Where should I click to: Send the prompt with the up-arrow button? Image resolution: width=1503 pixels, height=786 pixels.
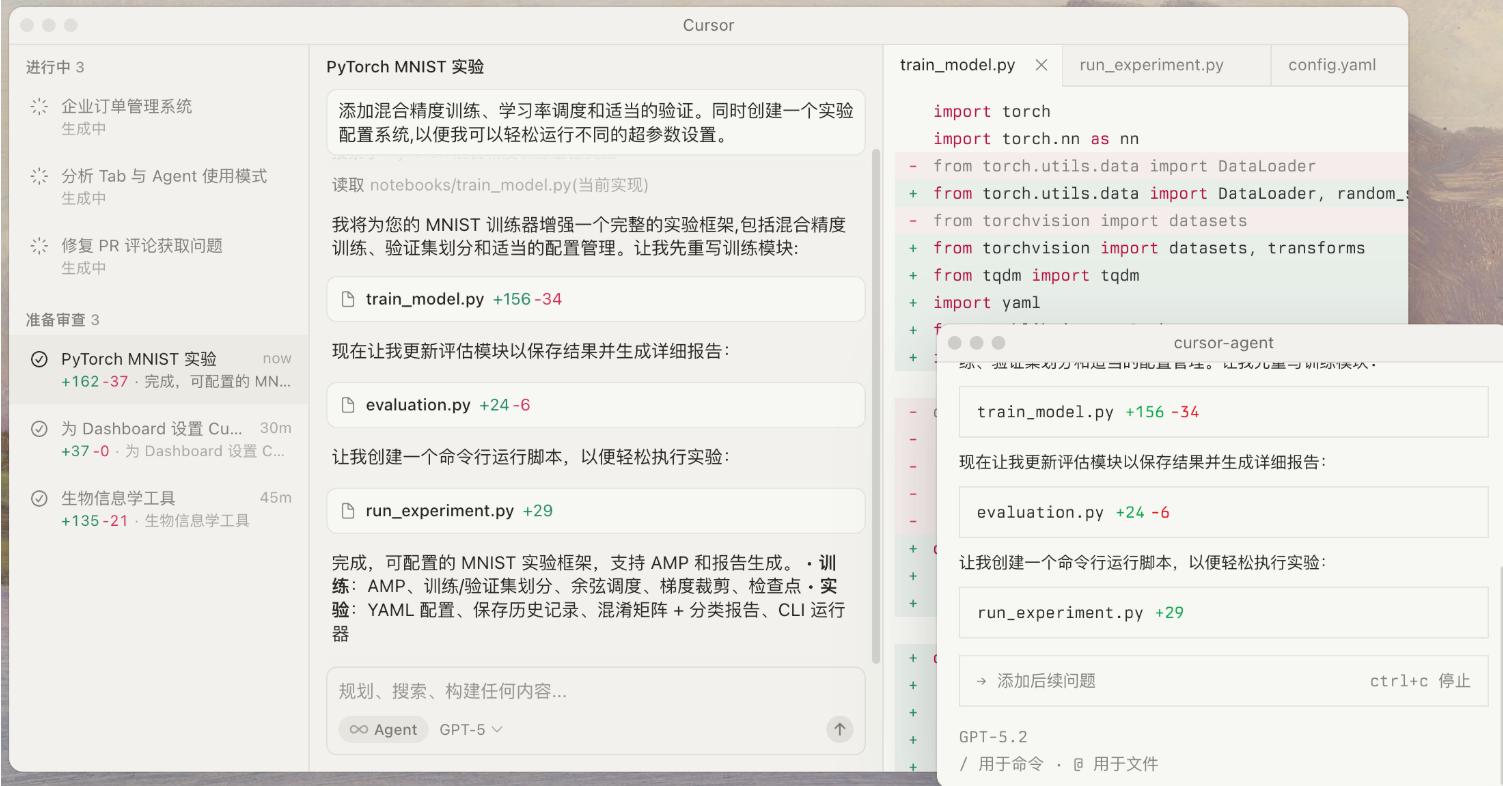(840, 730)
